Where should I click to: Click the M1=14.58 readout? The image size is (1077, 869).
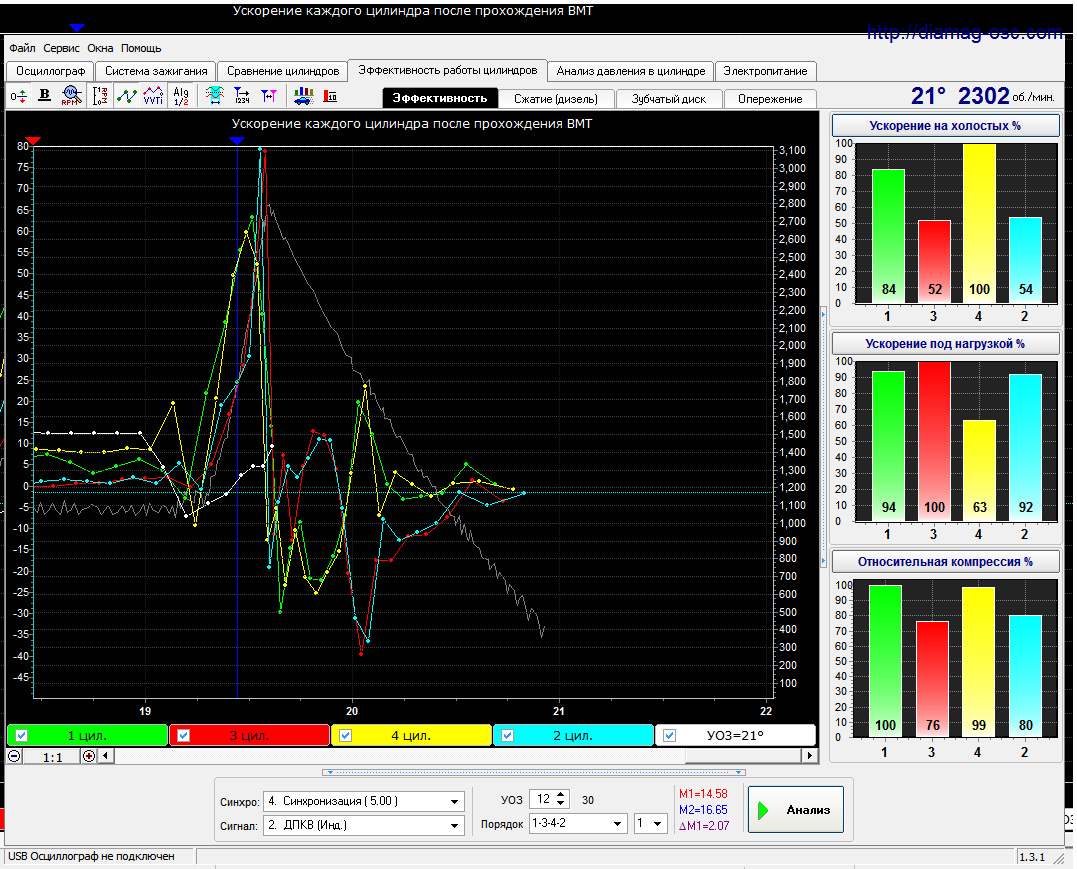pos(703,793)
